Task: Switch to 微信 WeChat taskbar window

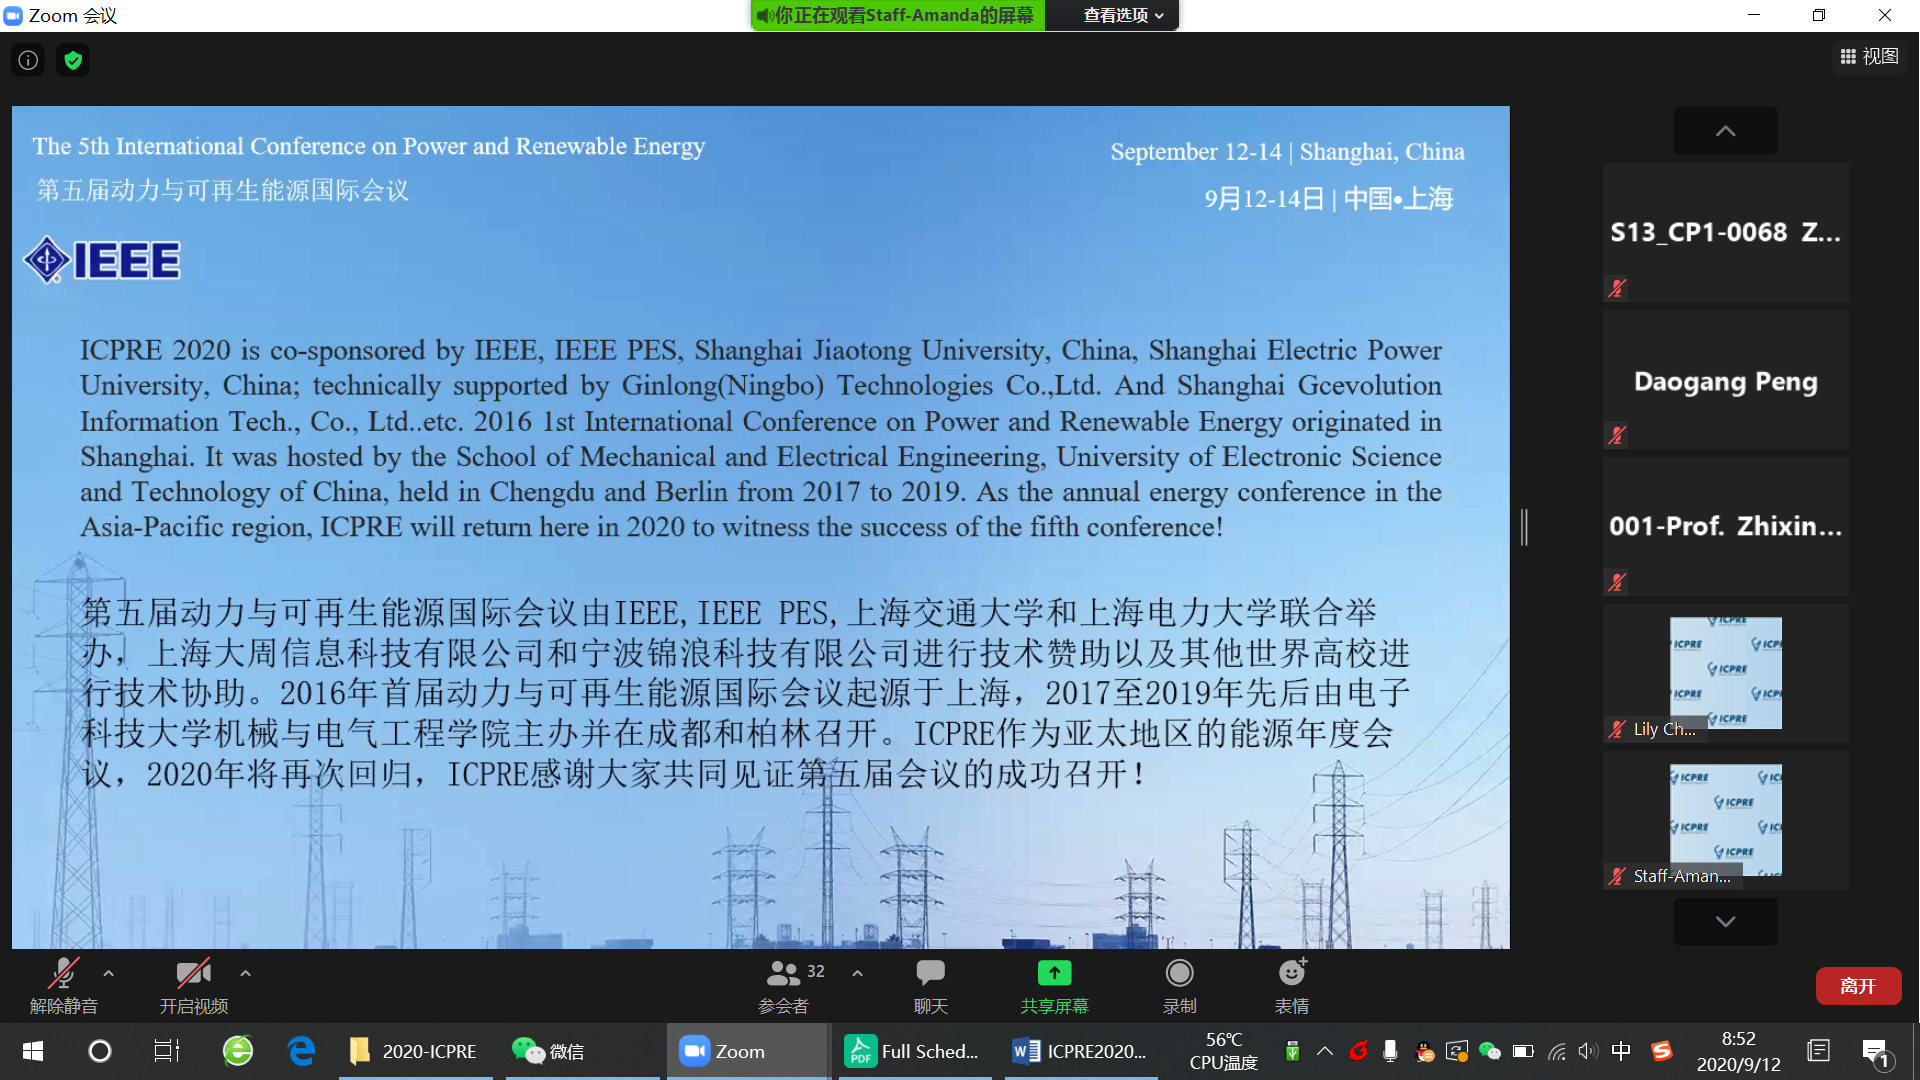Action: 582,1051
